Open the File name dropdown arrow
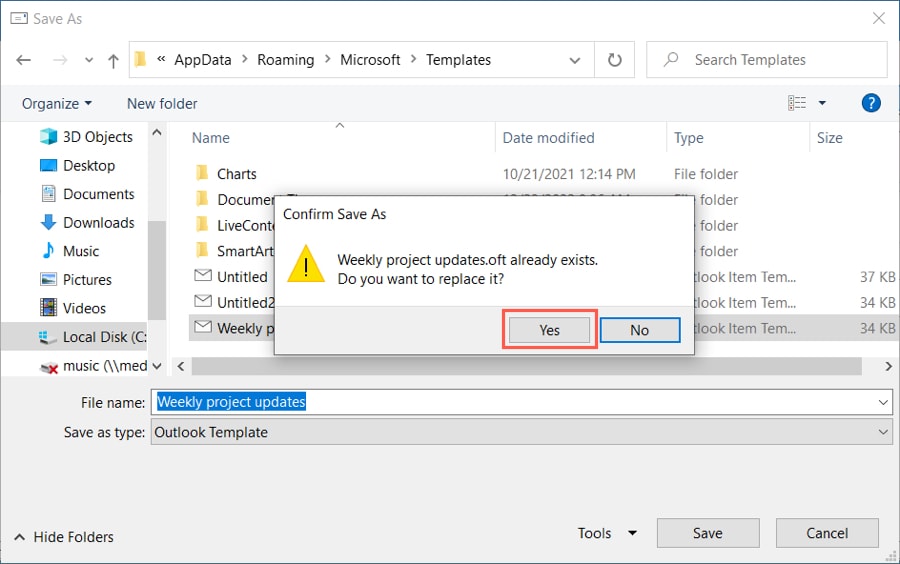Screen dimensions: 900x564 coord(883,402)
